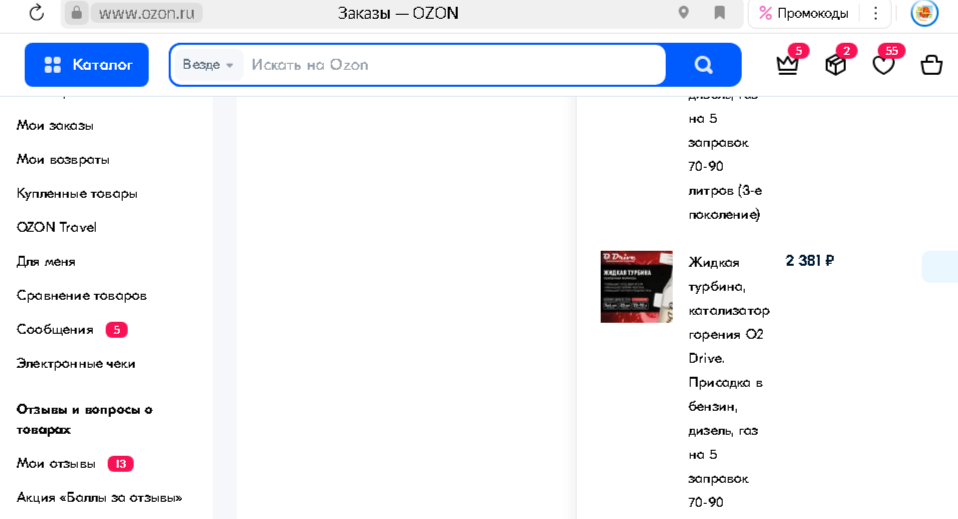This screenshot has width=958, height=519.
Task: Open Акция «Баллы за отзывы»
Action: tap(99, 498)
